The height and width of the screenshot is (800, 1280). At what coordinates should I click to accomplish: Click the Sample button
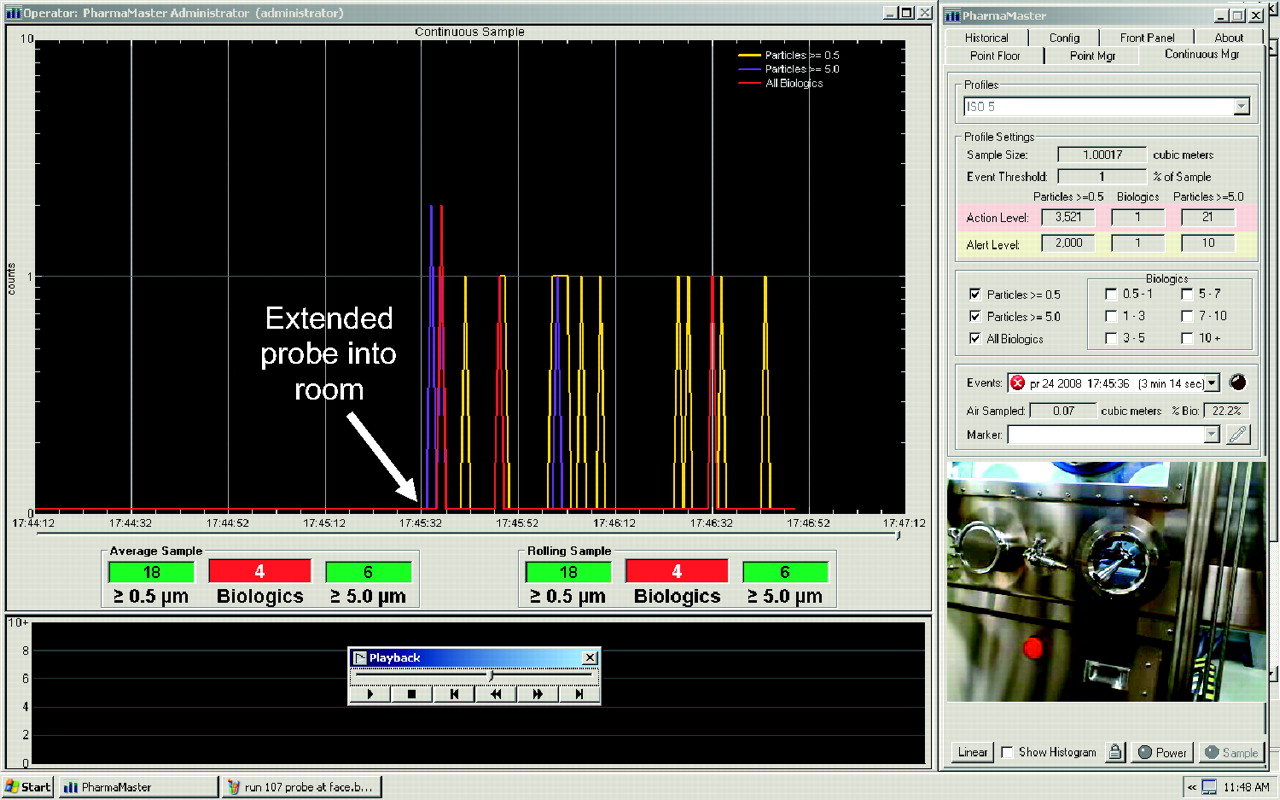pos(1231,752)
